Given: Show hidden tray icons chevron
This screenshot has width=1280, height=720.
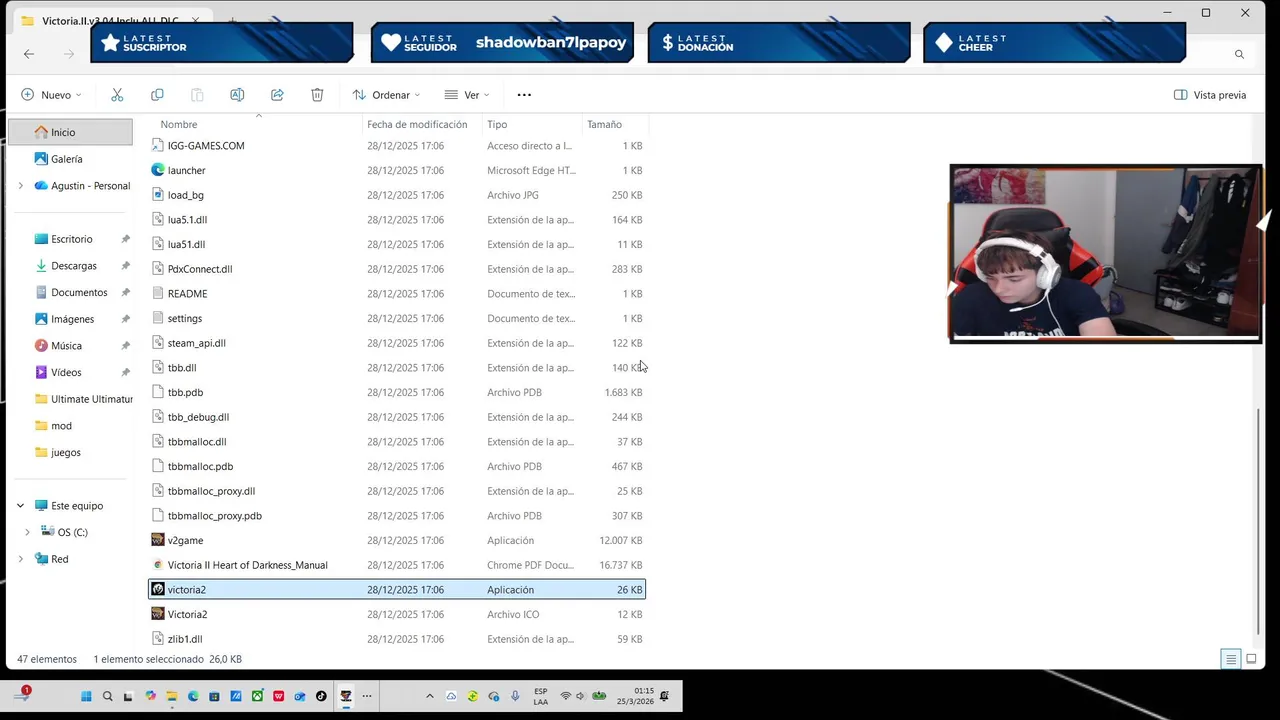Looking at the screenshot, I should (430, 696).
